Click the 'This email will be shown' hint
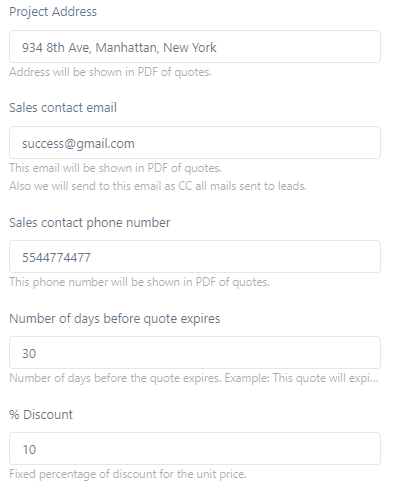396x489 pixels. [115, 168]
